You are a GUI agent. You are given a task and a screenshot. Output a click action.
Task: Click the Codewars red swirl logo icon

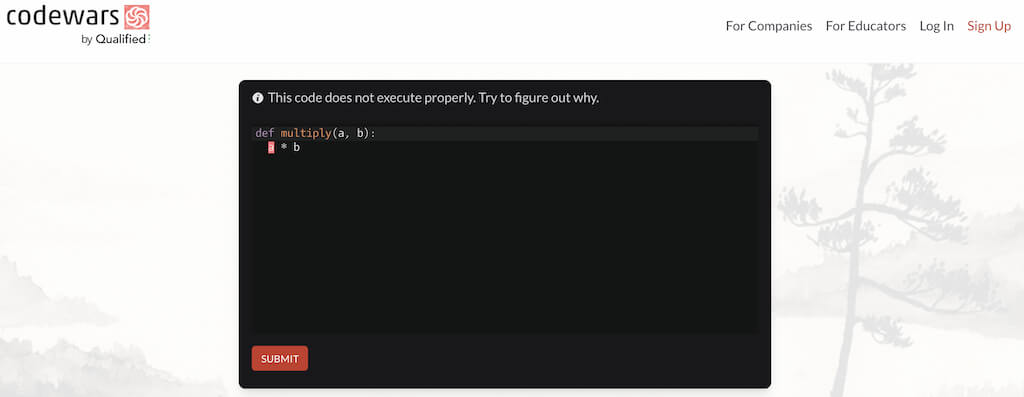(137, 17)
